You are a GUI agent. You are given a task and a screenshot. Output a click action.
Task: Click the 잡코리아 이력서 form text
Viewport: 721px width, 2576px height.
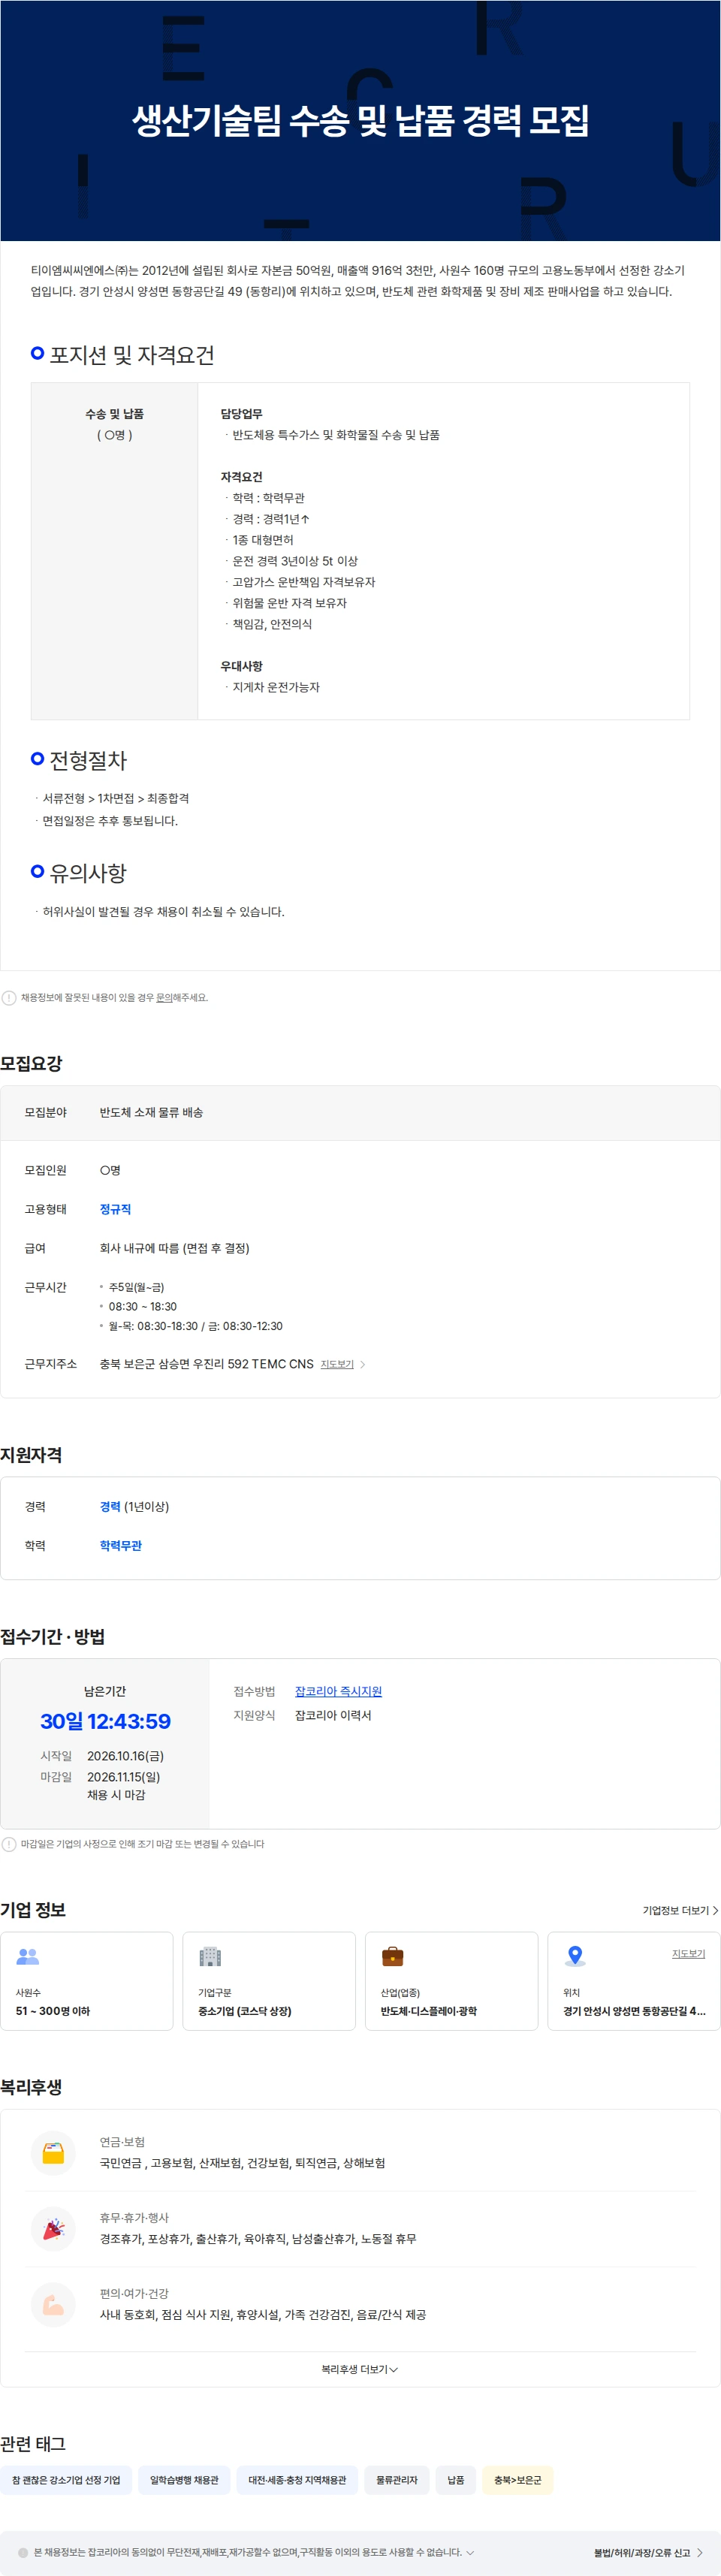[x=333, y=1715]
